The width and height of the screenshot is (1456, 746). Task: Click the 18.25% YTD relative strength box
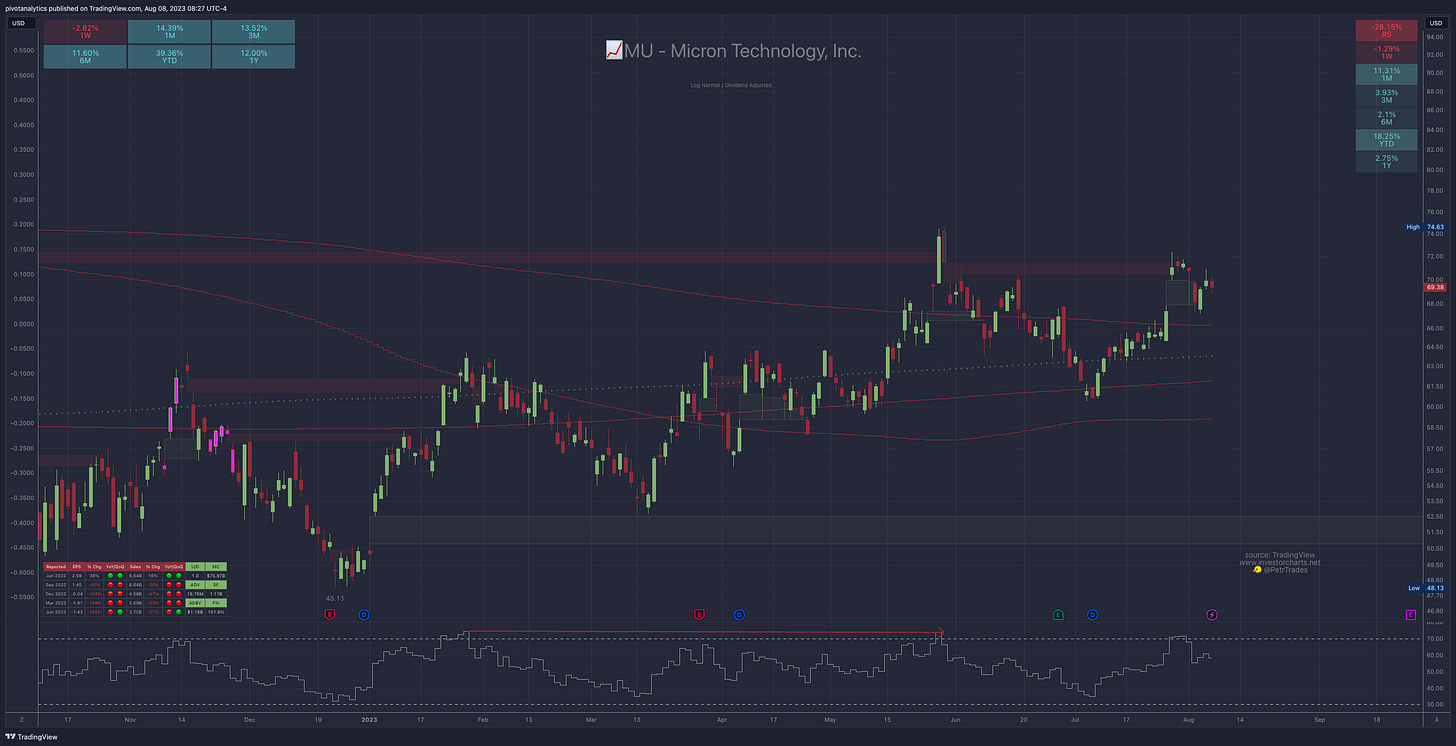(1386, 140)
